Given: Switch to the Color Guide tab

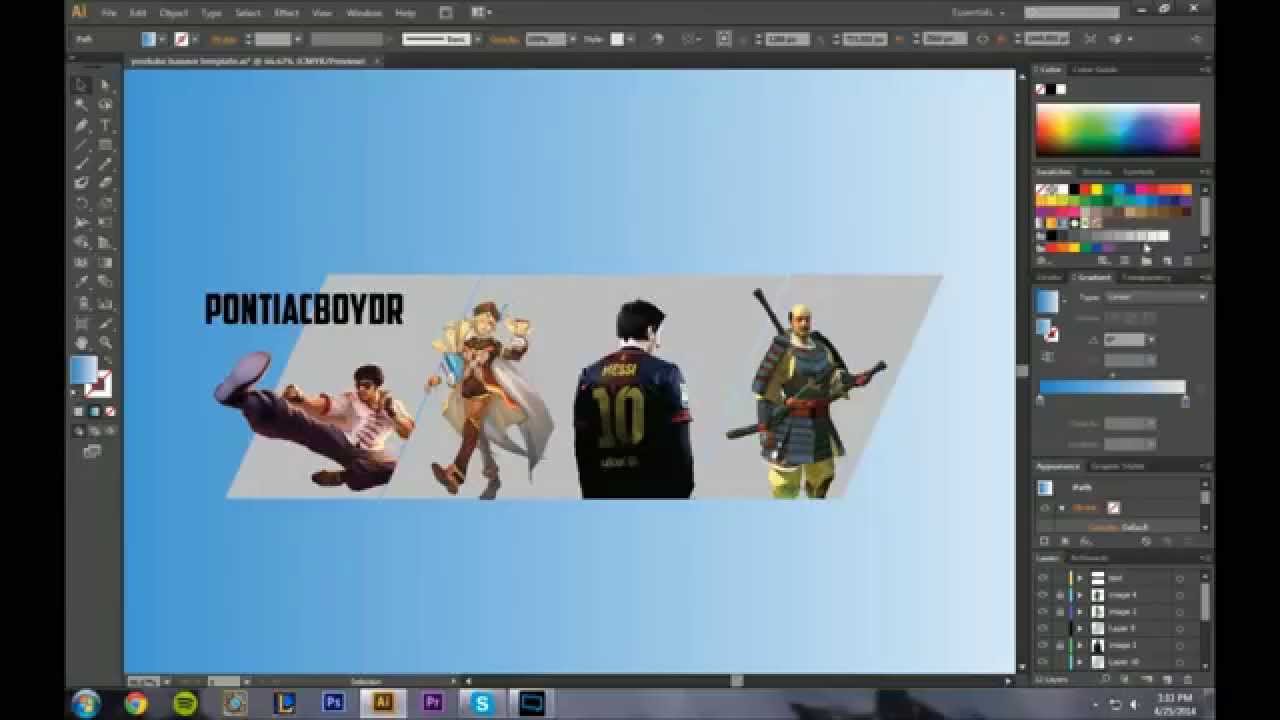Looking at the screenshot, I should [1095, 70].
